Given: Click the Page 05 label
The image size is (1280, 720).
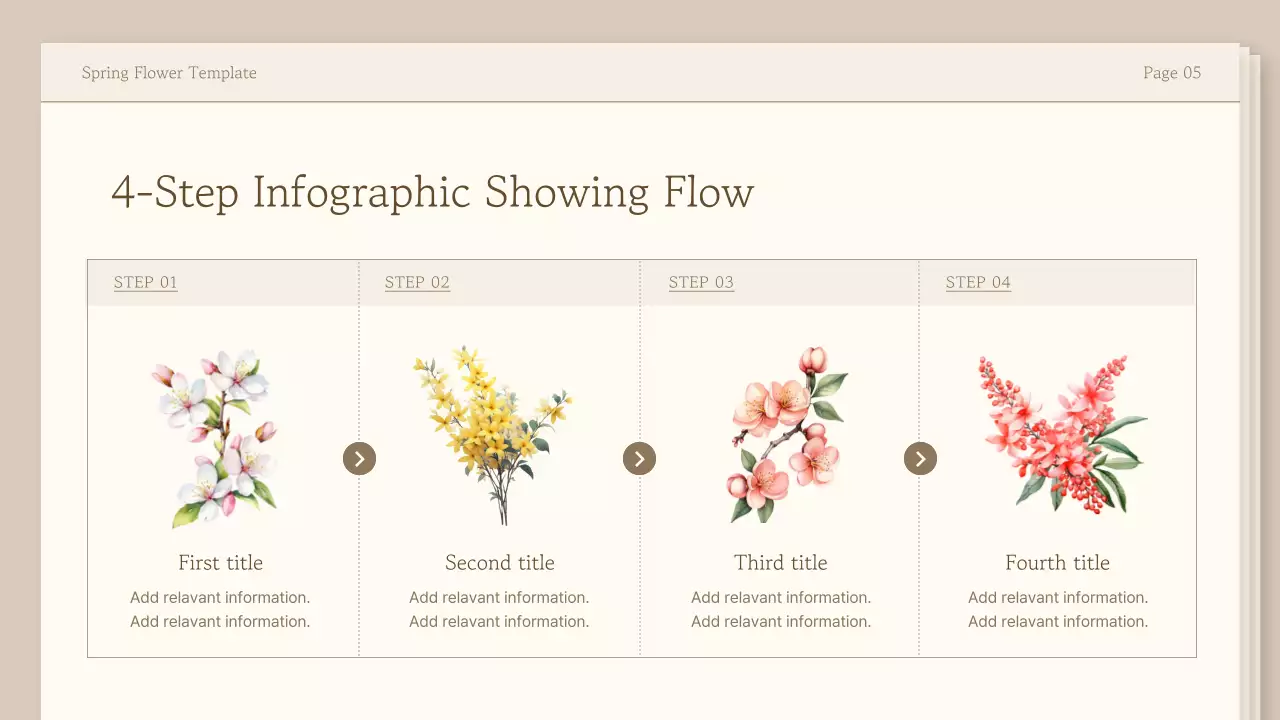Looking at the screenshot, I should click(x=1172, y=73).
